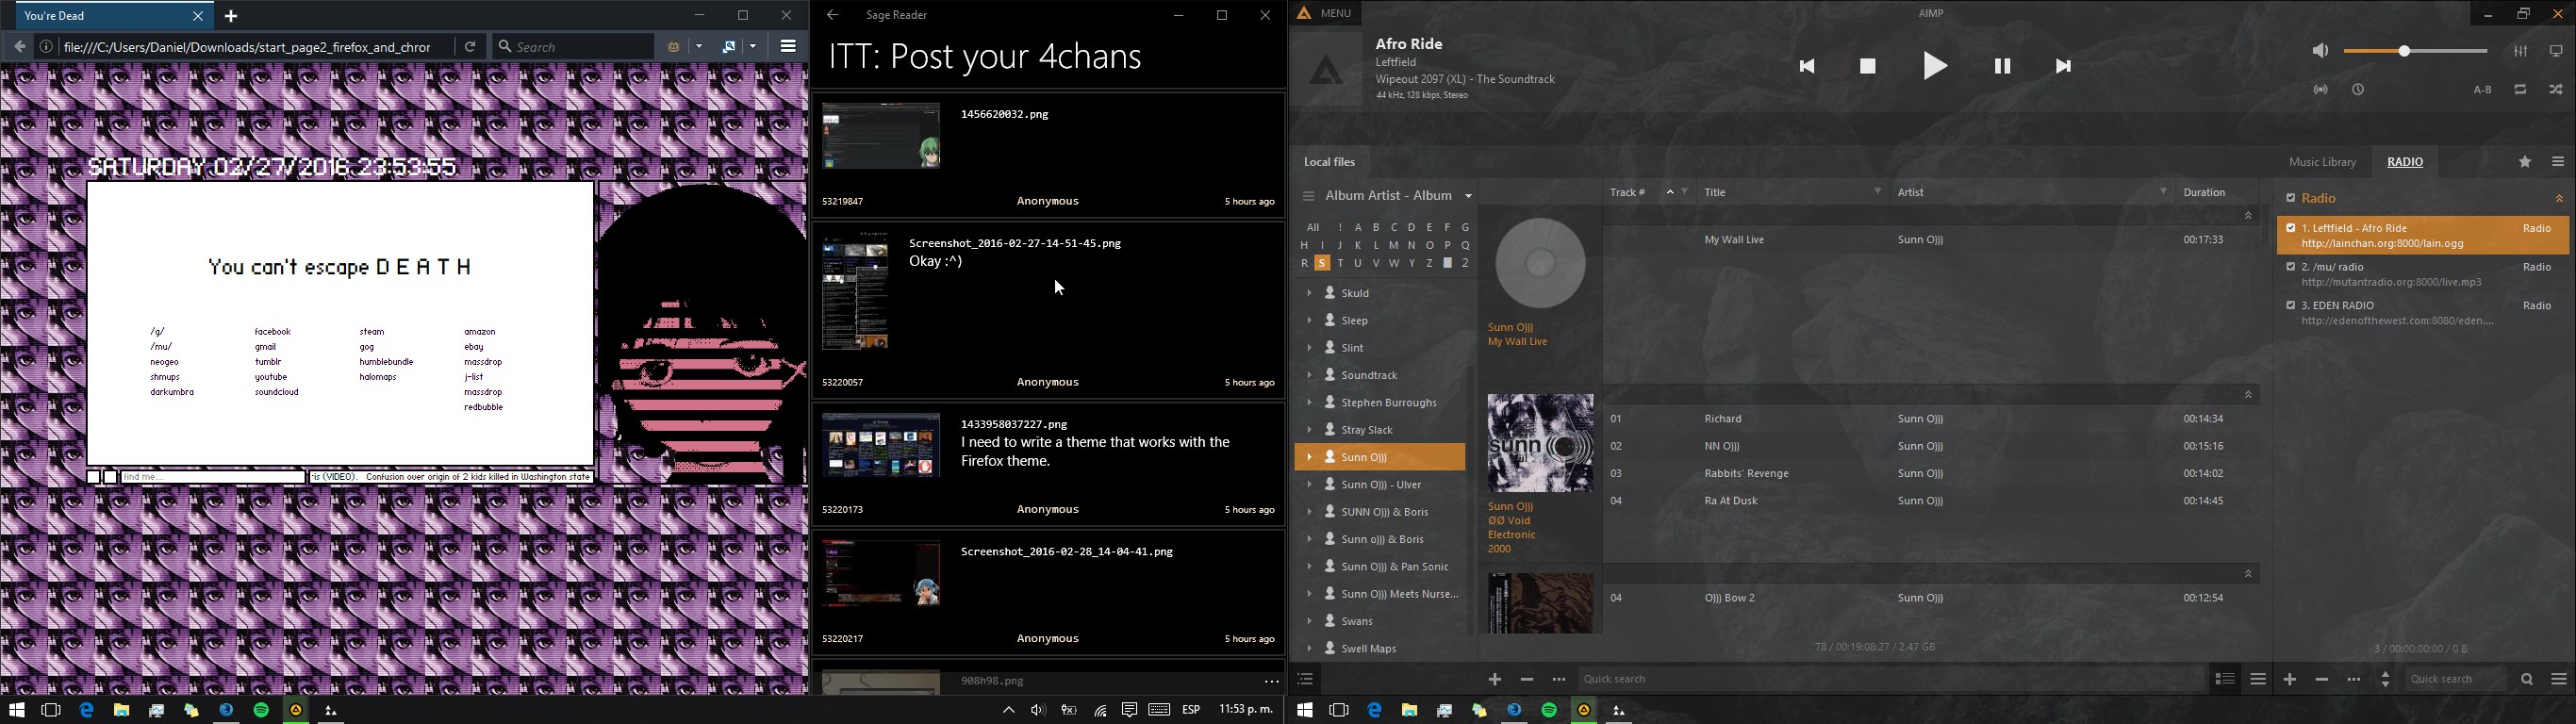This screenshot has height=724, width=2576.
Task: Add to playlist with plus icon in playlist toolbar
Action: coord(2290,680)
